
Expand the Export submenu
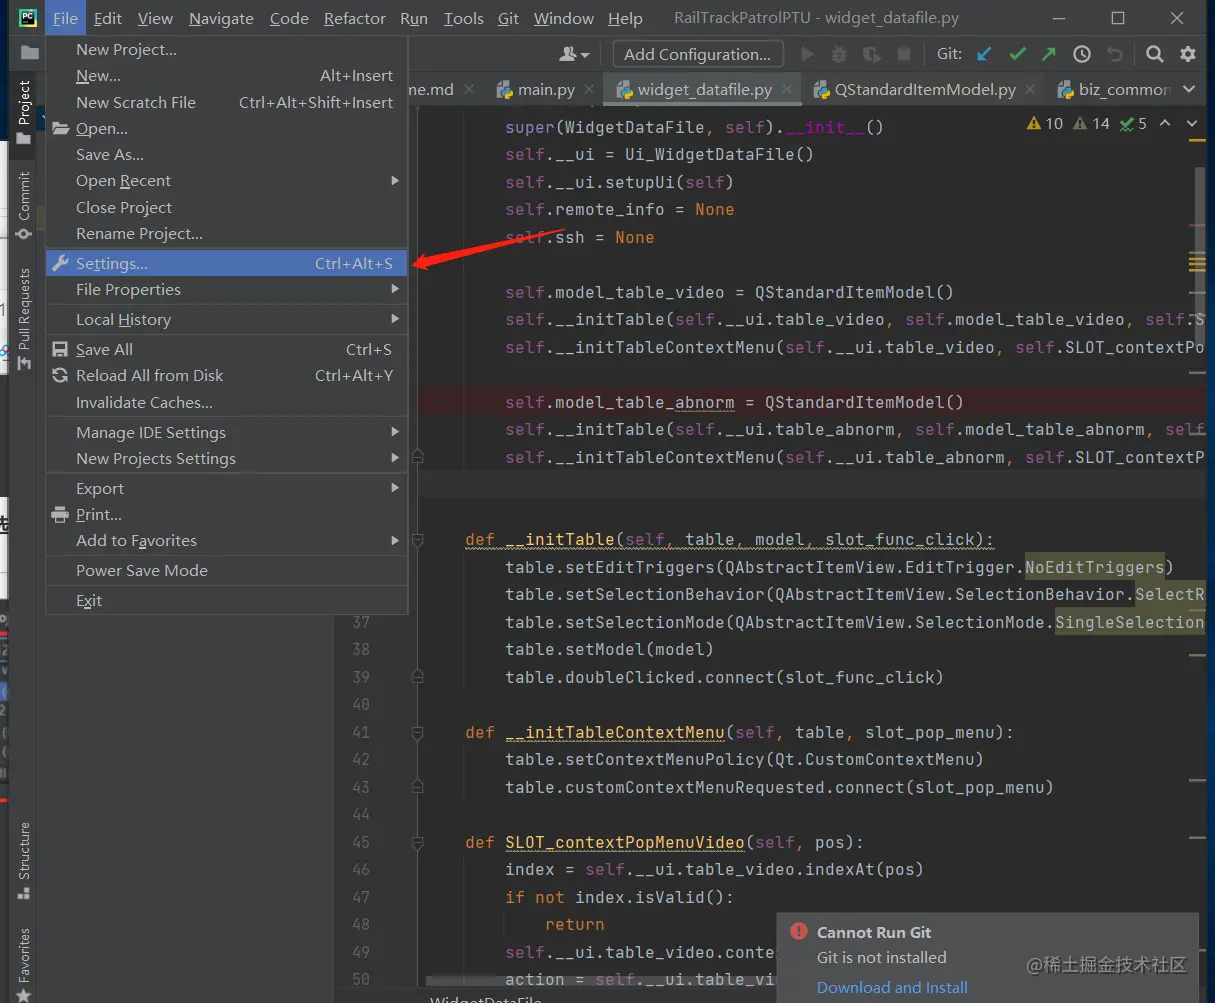click(395, 488)
